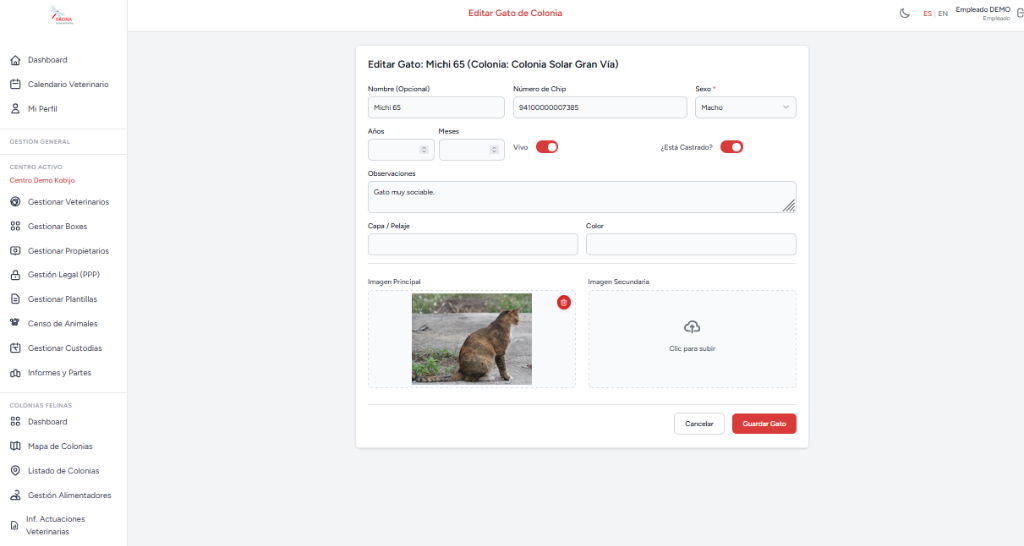The height and width of the screenshot is (546, 1024).
Task: Switch language to ES
Action: coord(927,14)
